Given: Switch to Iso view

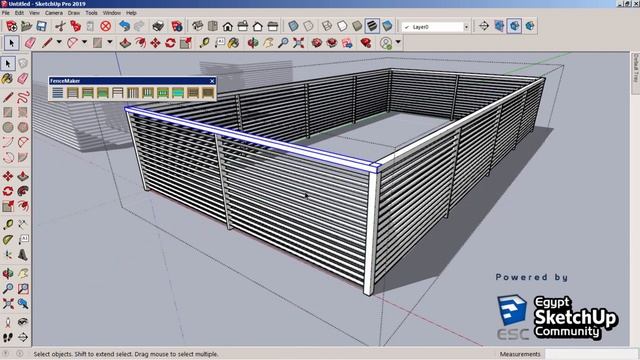Looking at the screenshot, I should [x=198, y=27].
